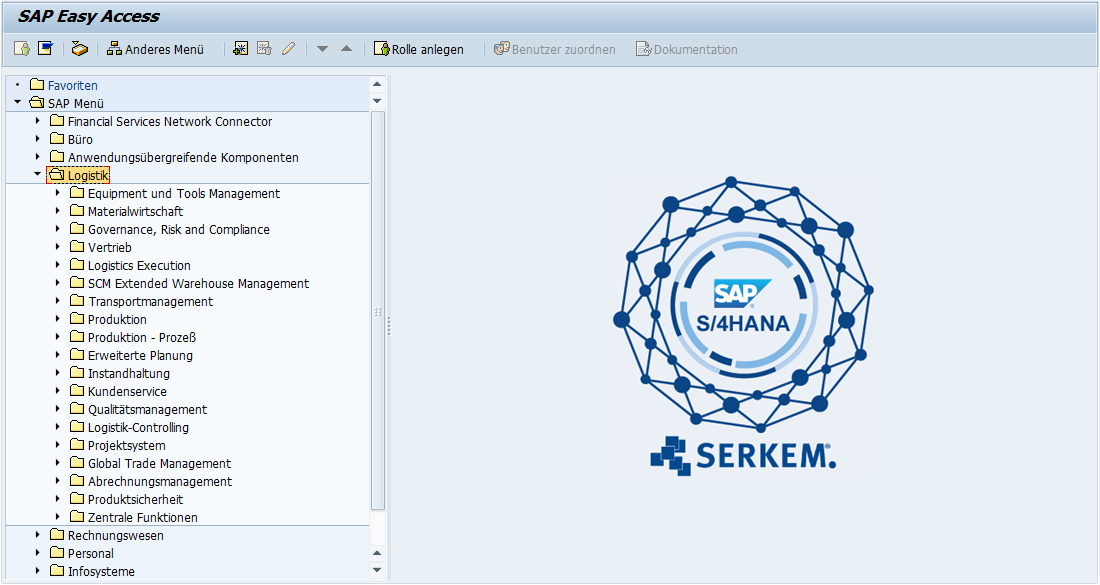Collapse the SAP Menü root node
The height and width of the screenshot is (585, 1100).
pyautogui.click(x=17, y=103)
